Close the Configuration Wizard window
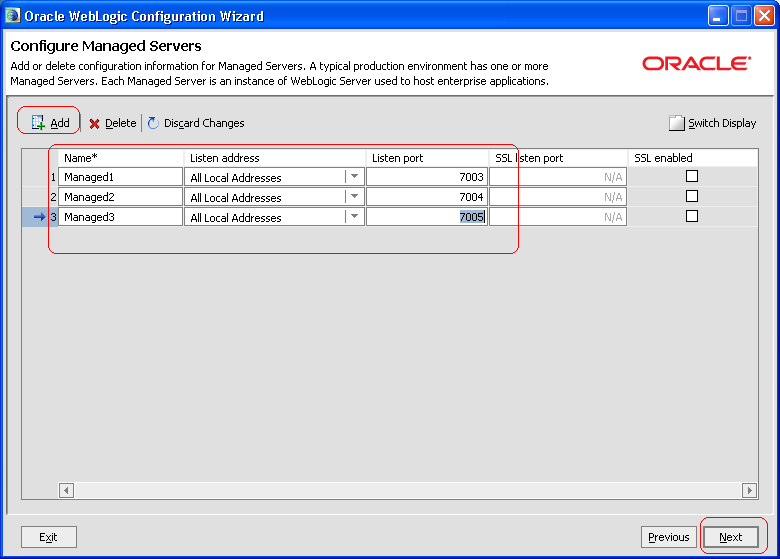The width and height of the screenshot is (780, 559). [x=764, y=16]
